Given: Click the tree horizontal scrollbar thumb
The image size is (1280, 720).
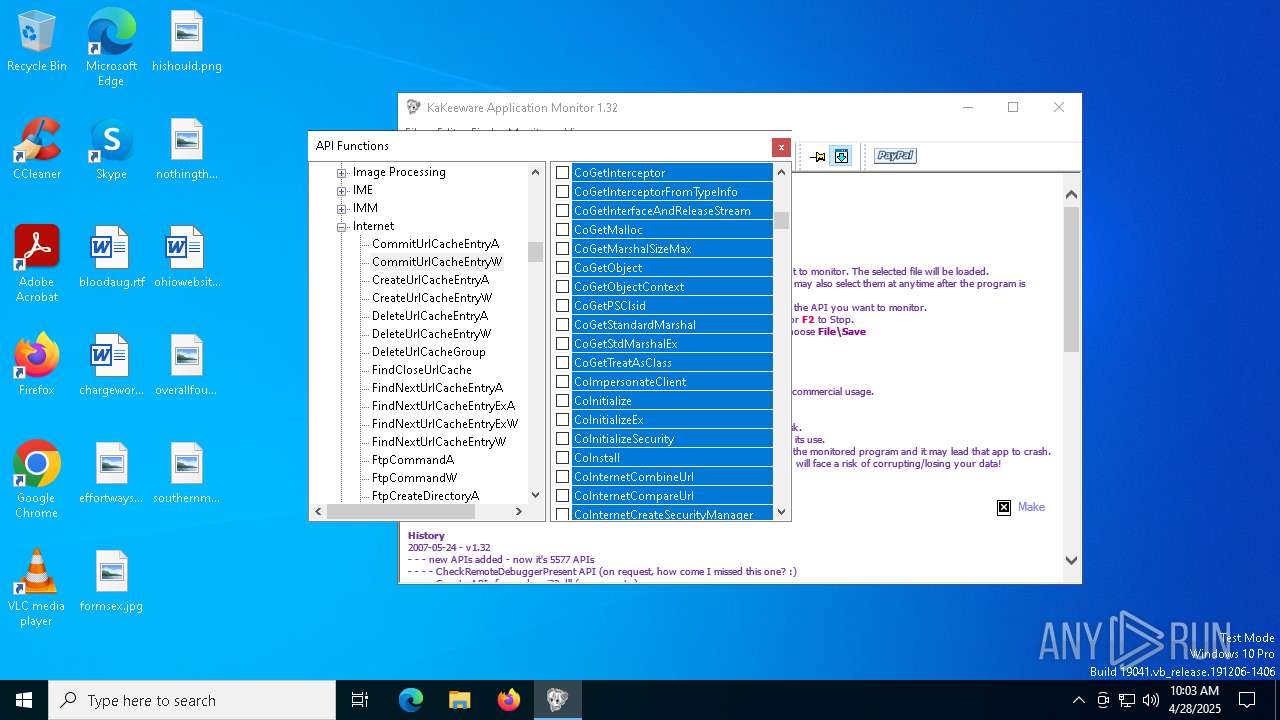Looking at the screenshot, I should click(400, 511).
